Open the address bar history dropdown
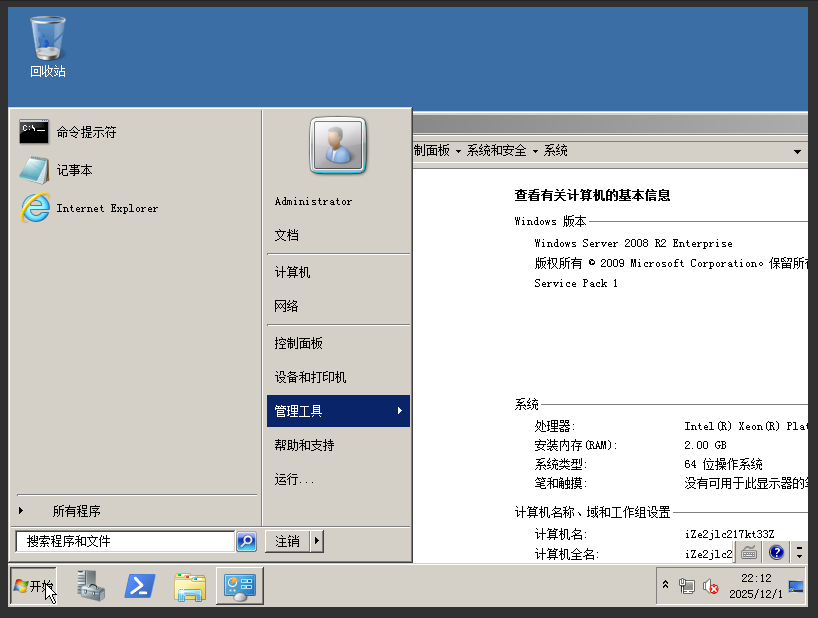 [797, 152]
